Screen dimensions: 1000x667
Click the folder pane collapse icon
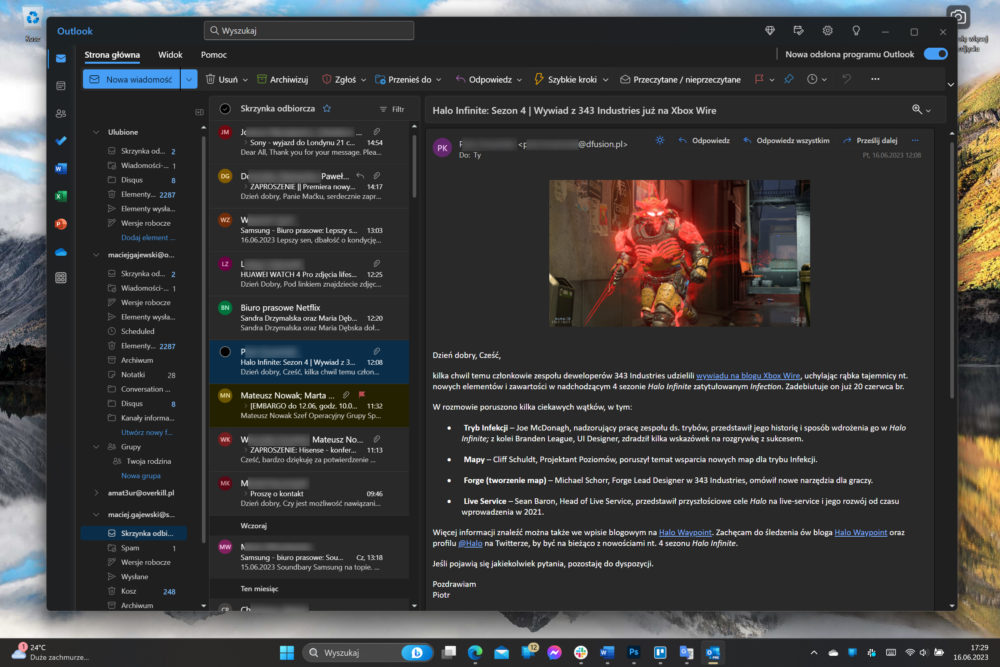click(199, 112)
